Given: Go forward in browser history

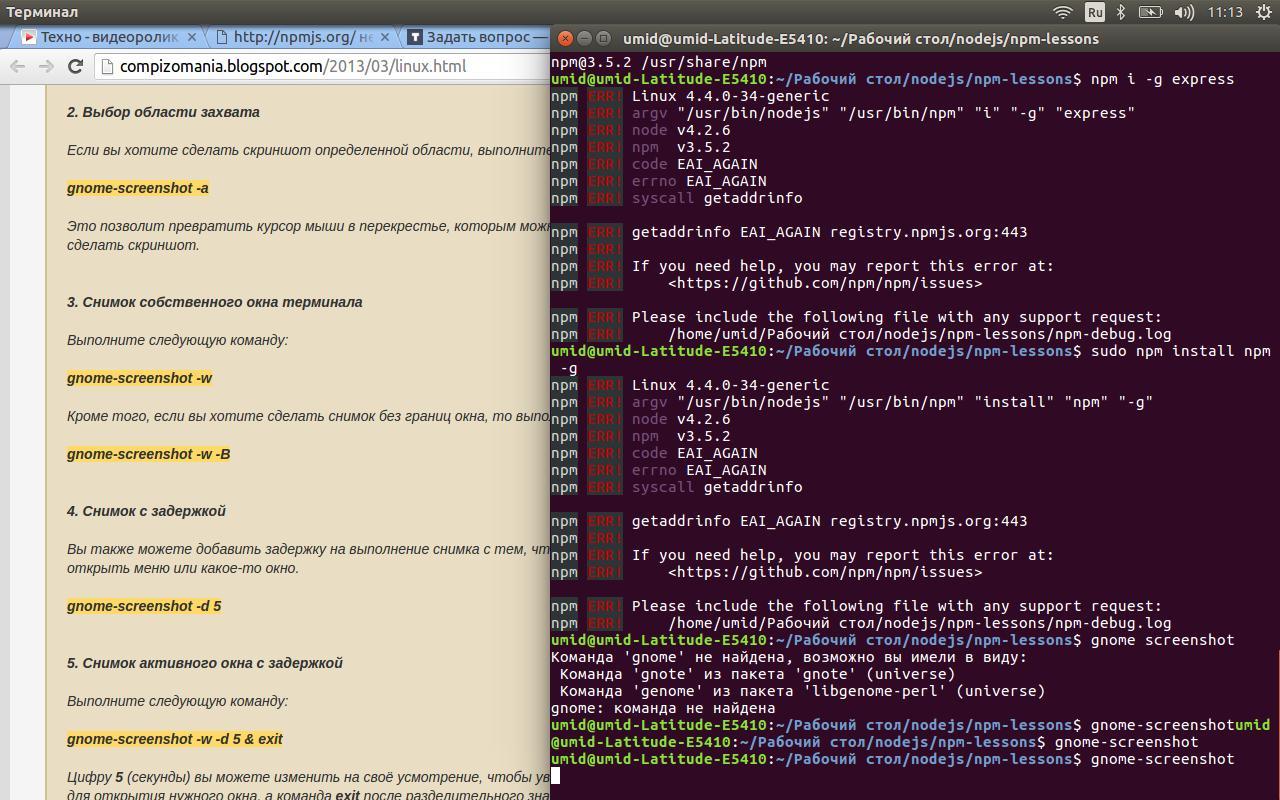Looking at the screenshot, I should 46,66.
